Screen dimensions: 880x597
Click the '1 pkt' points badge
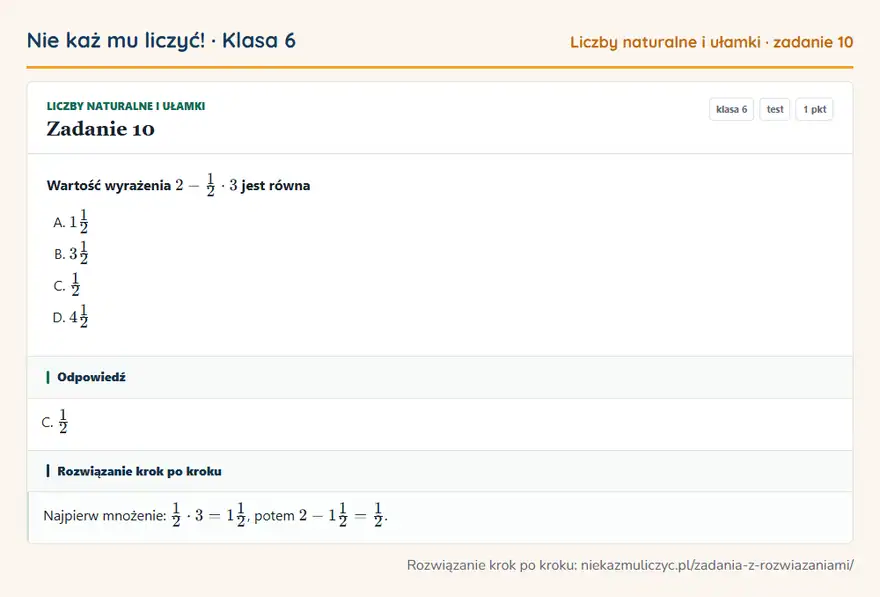click(x=814, y=109)
